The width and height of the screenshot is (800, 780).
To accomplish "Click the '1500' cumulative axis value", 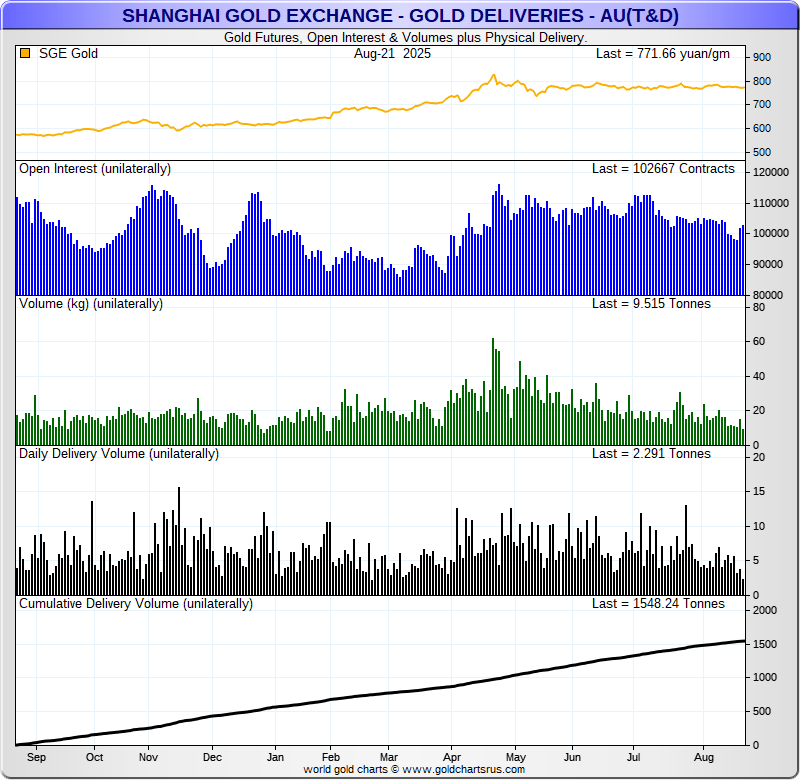I will [765, 644].
